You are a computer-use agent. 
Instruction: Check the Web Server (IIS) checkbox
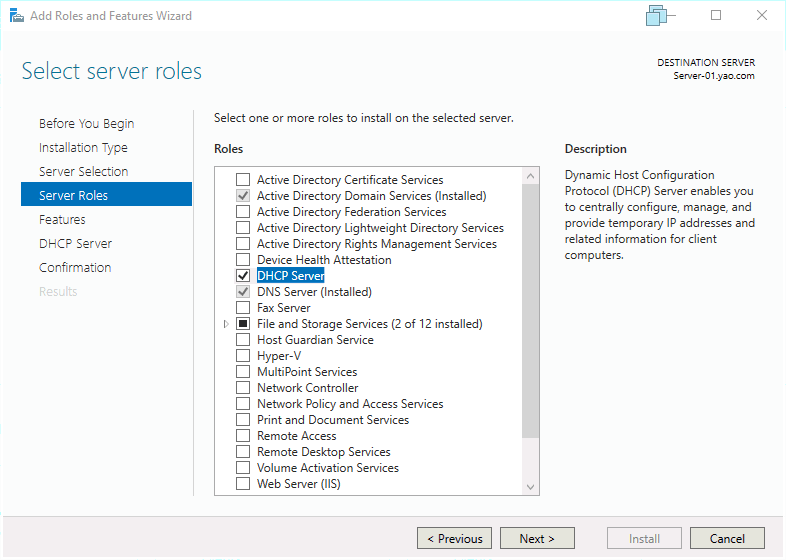pos(243,484)
